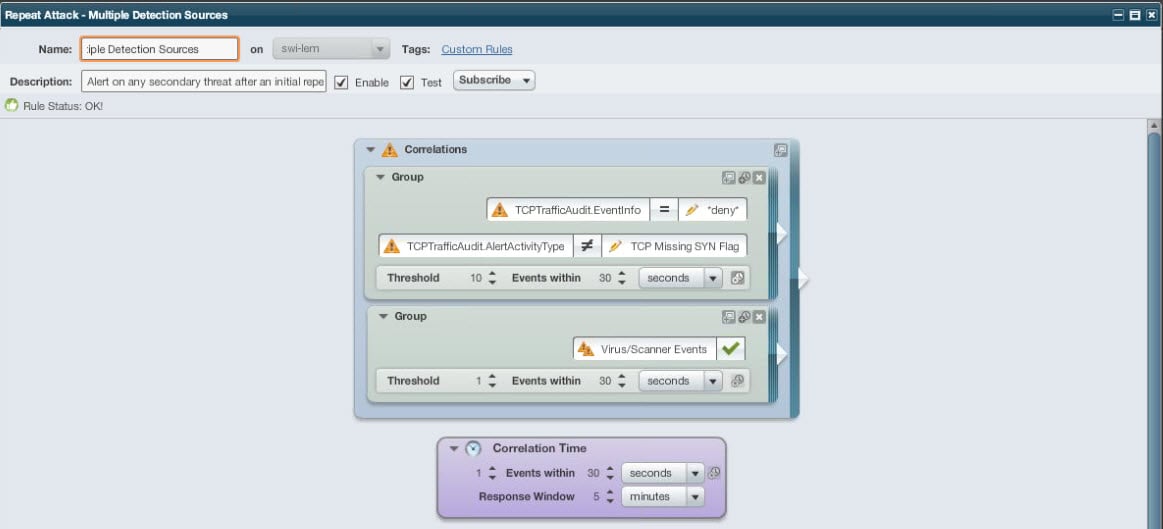This screenshot has width=1163, height=529.
Task: Maximize the Repeat Attack rule window
Action: point(1135,15)
